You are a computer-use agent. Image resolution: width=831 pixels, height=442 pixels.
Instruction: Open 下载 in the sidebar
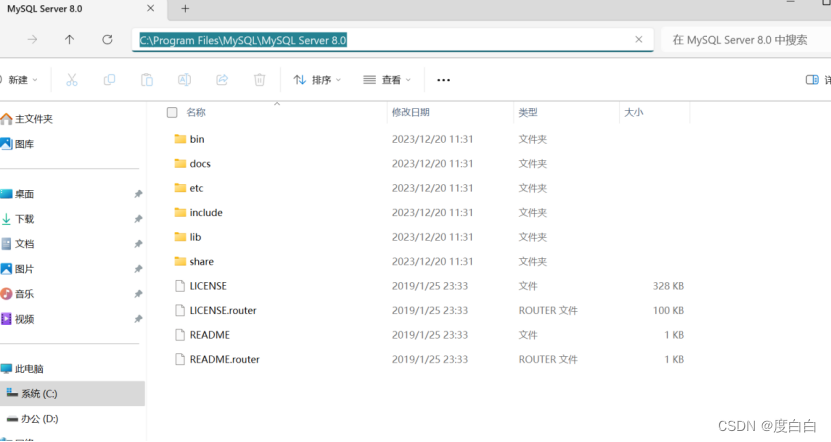click(17, 219)
